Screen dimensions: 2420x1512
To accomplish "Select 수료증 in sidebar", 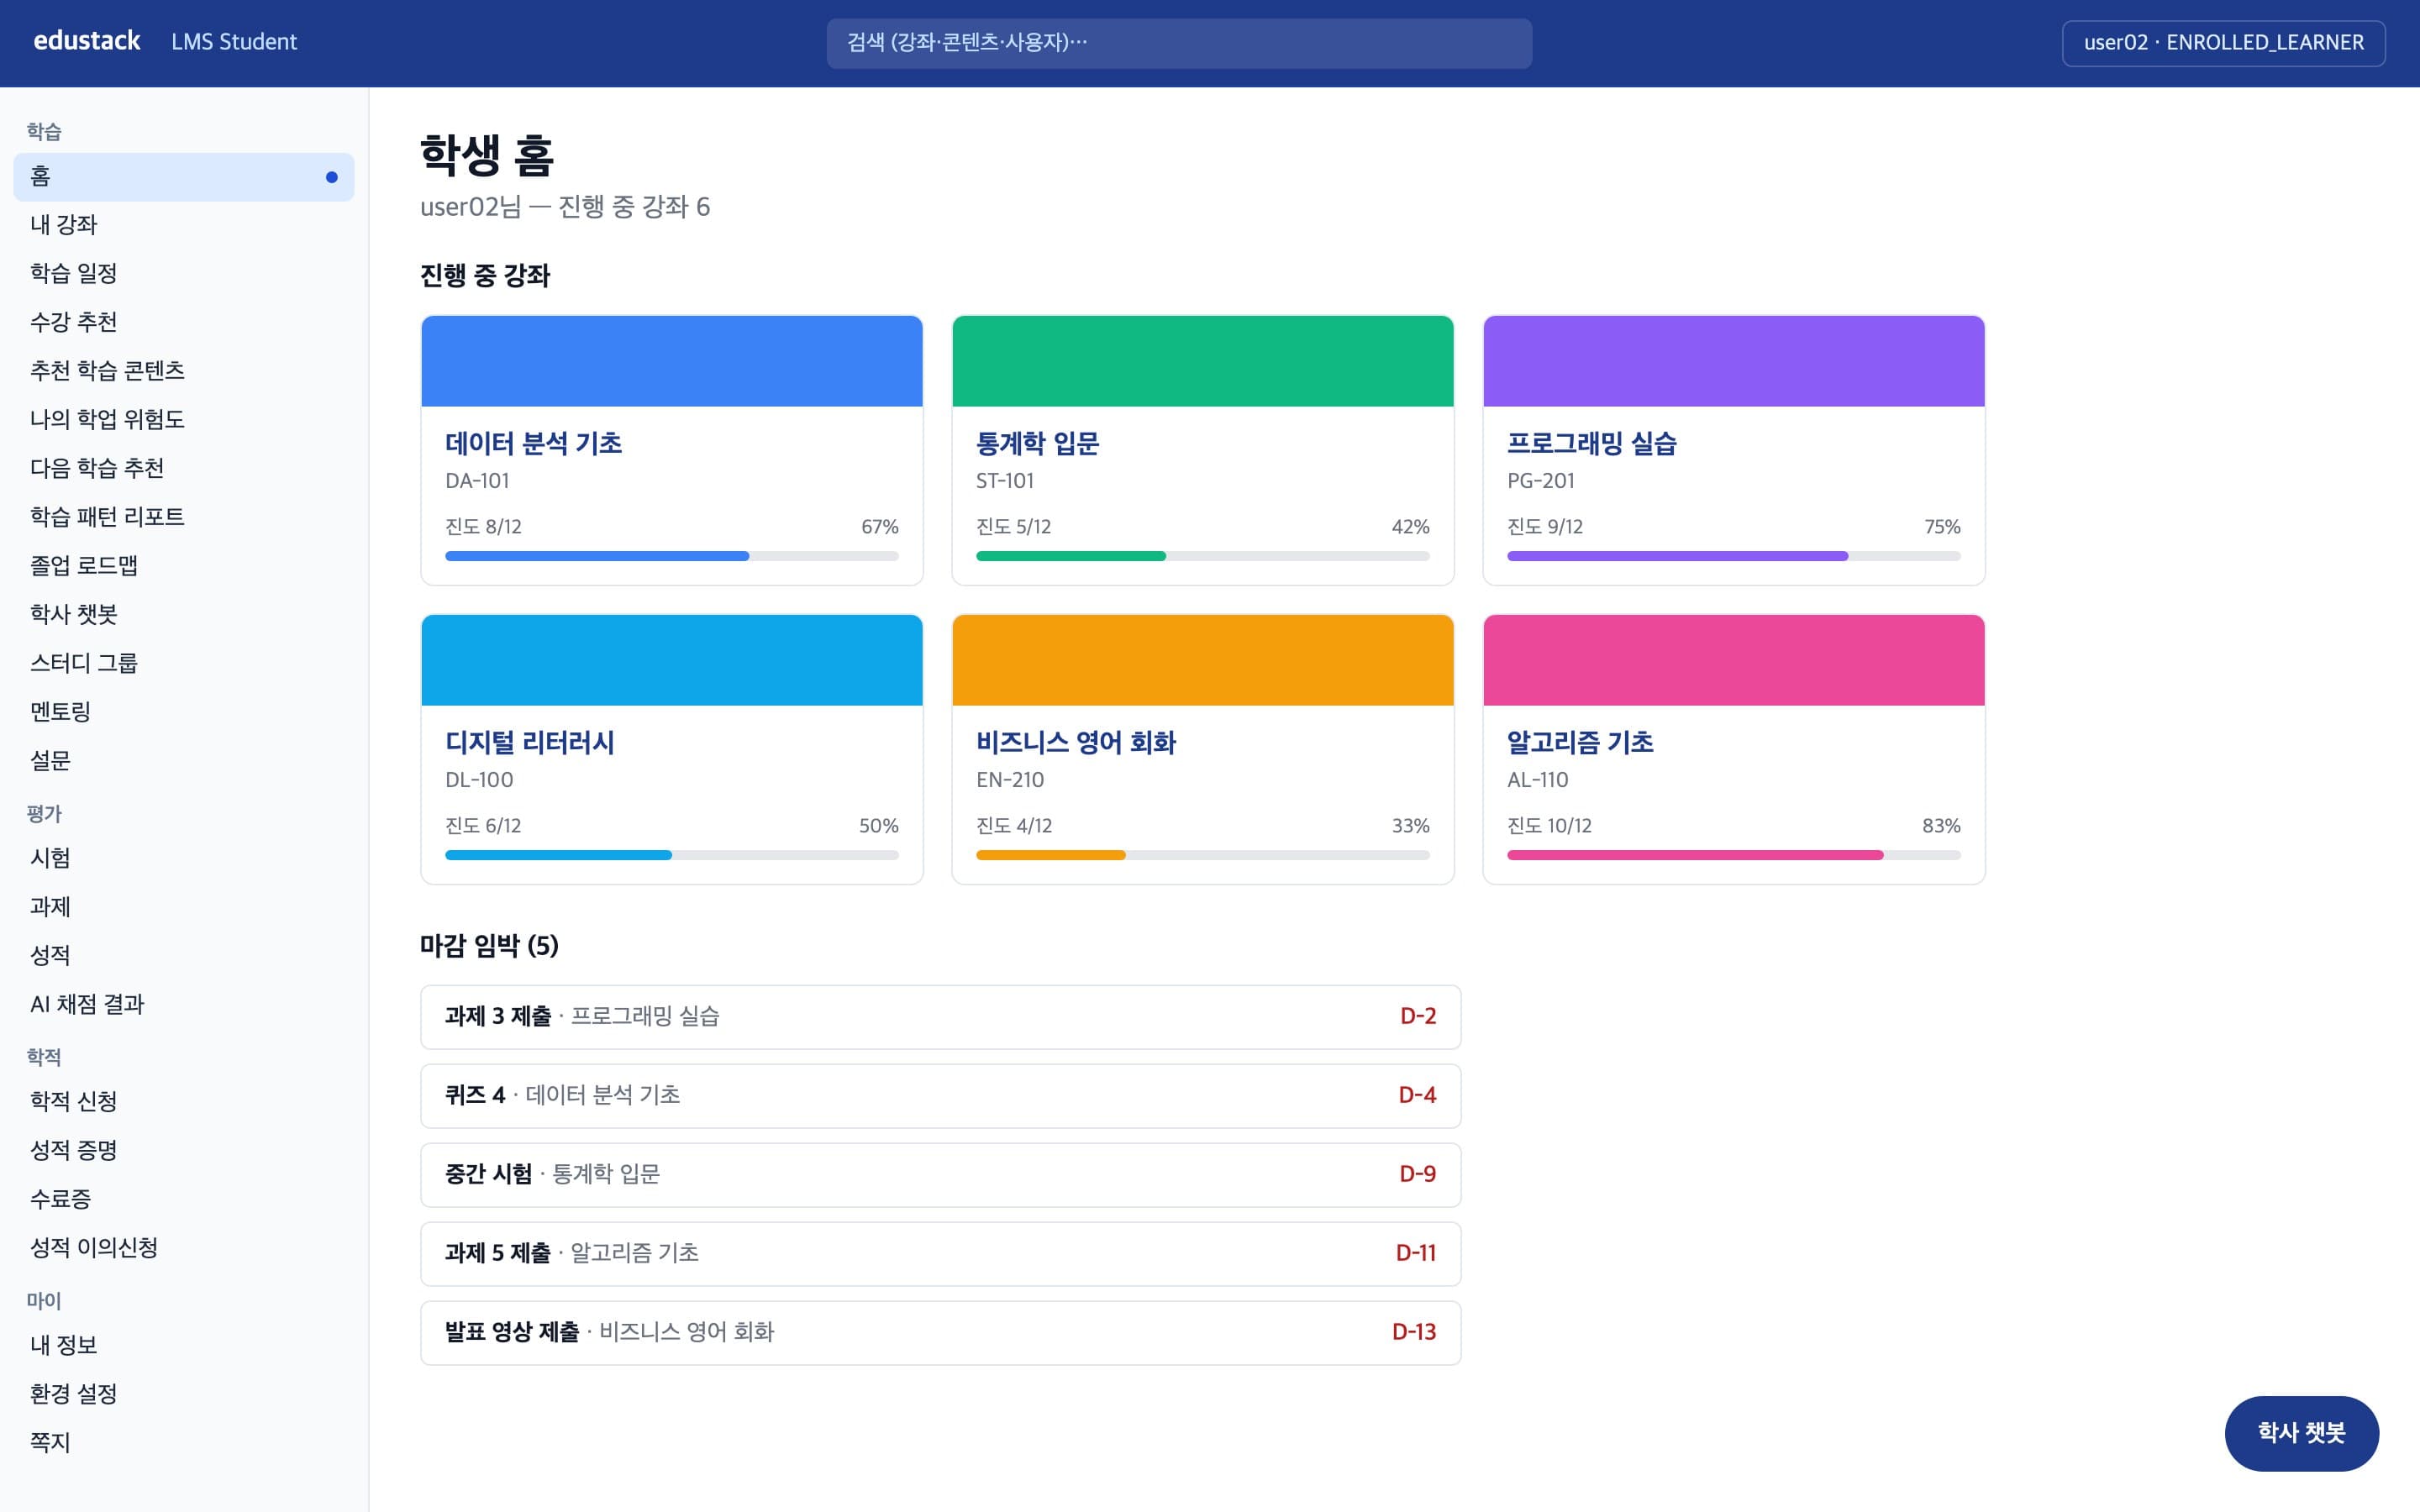I will click(184, 1199).
